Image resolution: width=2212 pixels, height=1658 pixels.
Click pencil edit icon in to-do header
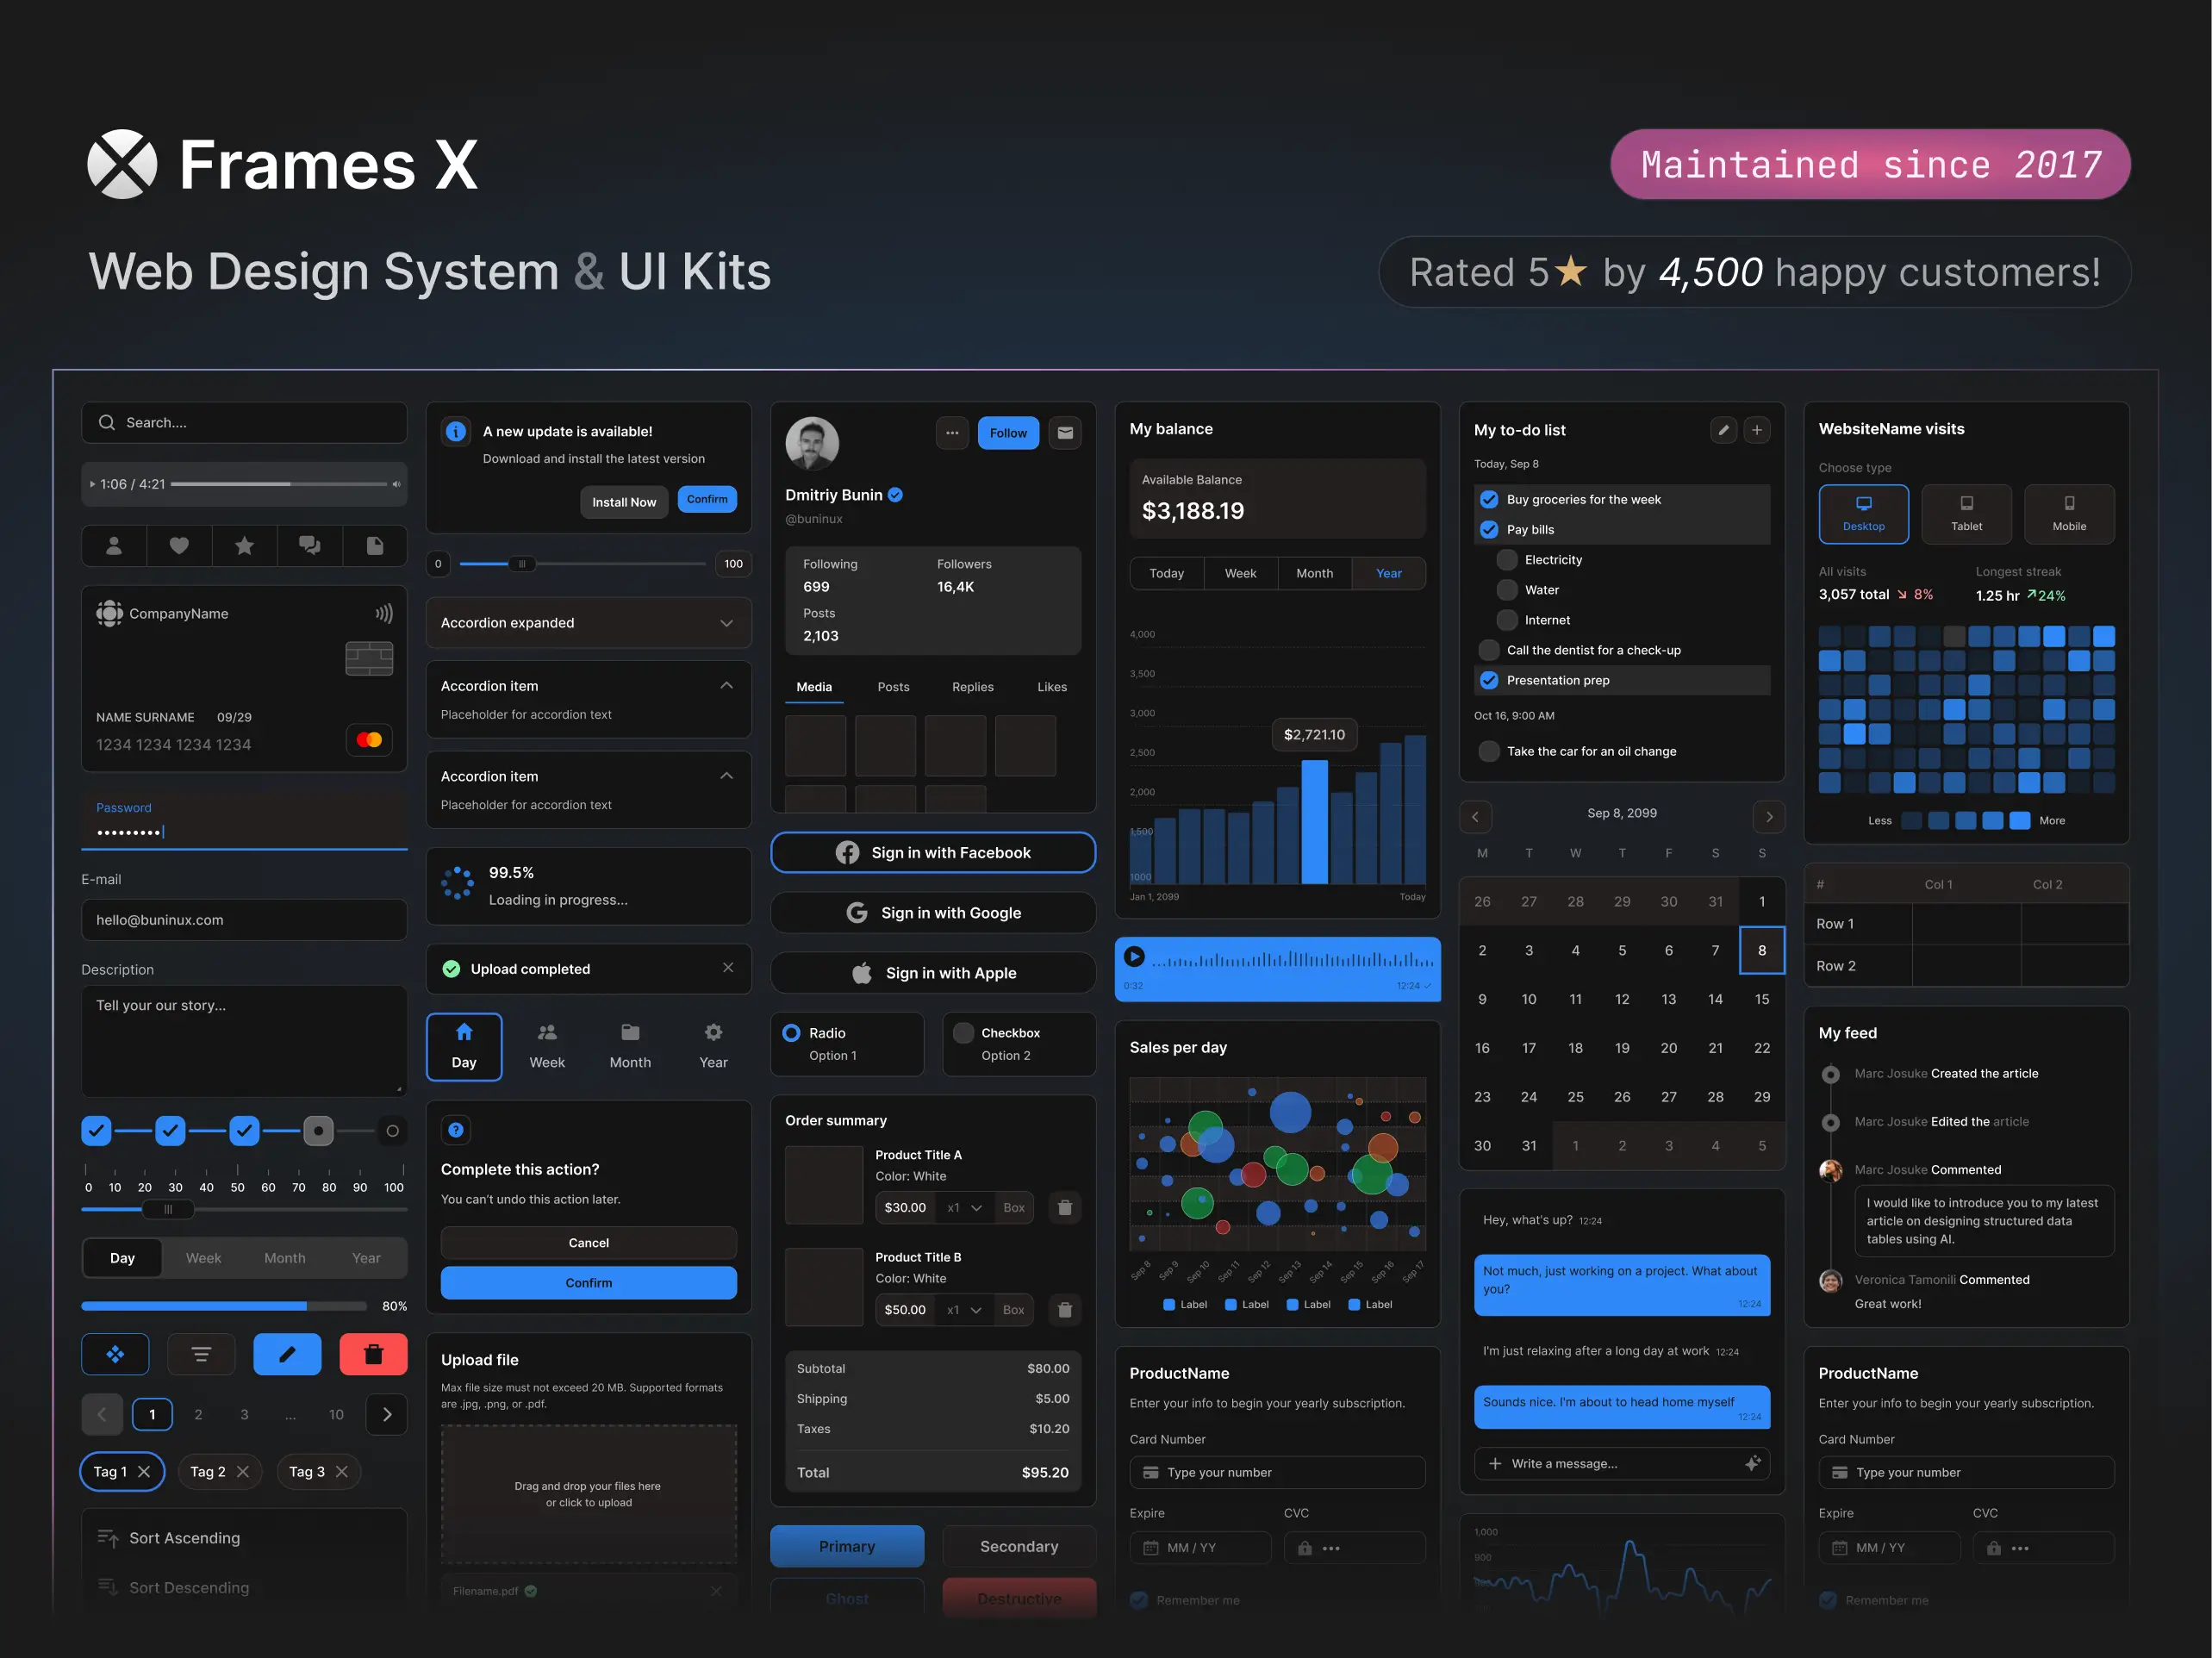pyautogui.click(x=1723, y=430)
